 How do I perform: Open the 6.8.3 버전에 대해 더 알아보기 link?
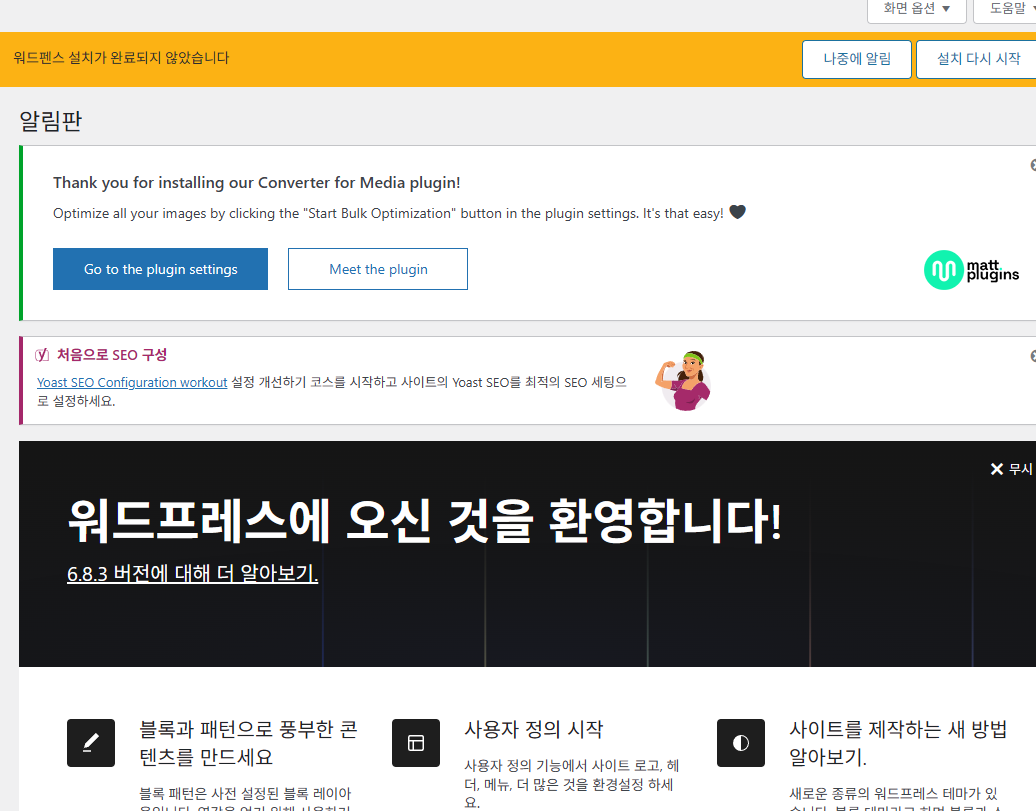point(193,573)
